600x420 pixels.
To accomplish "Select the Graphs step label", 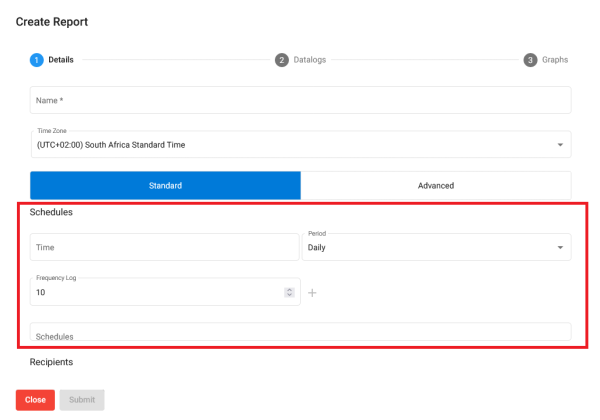I will (x=555, y=60).
